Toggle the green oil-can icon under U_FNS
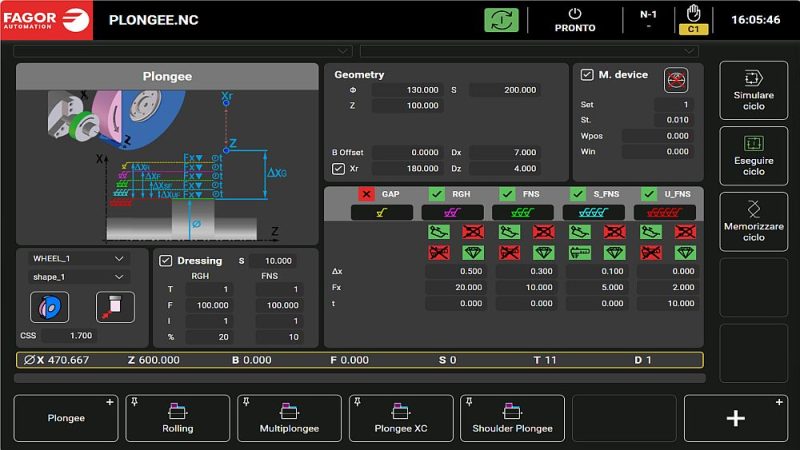The width and height of the screenshot is (800, 450). (x=651, y=232)
